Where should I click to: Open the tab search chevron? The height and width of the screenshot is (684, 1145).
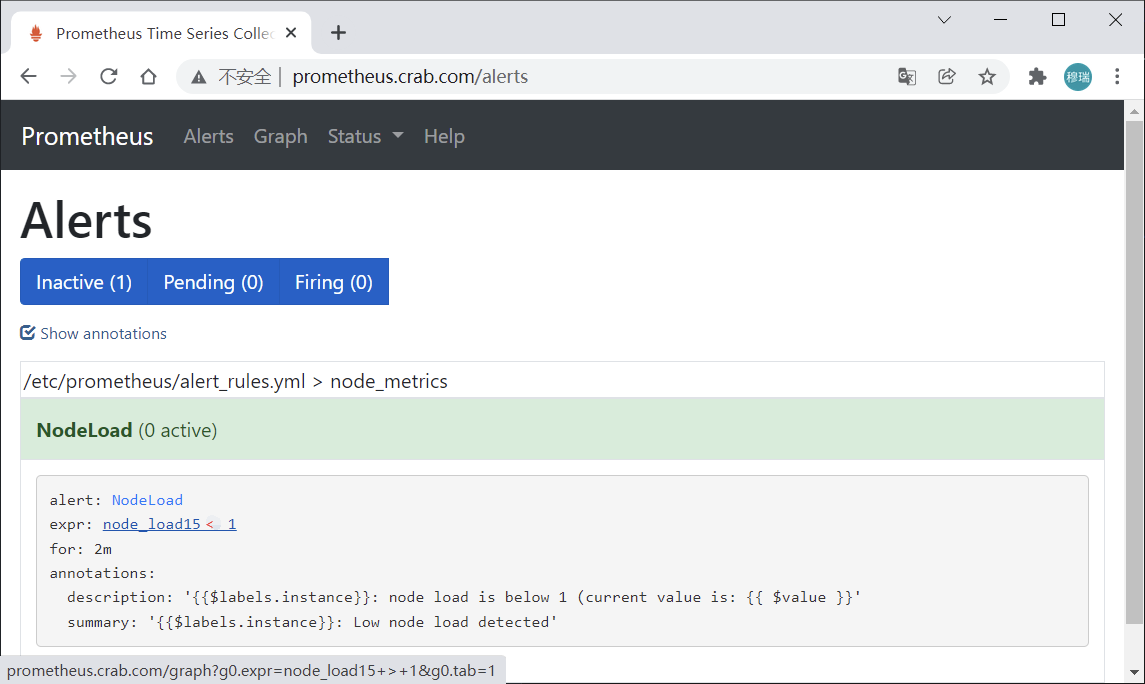click(x=944, y=20)
